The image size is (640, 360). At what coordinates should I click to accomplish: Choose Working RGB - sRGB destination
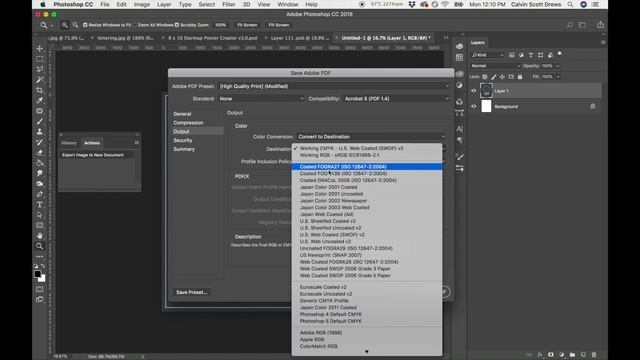(367, 155)
